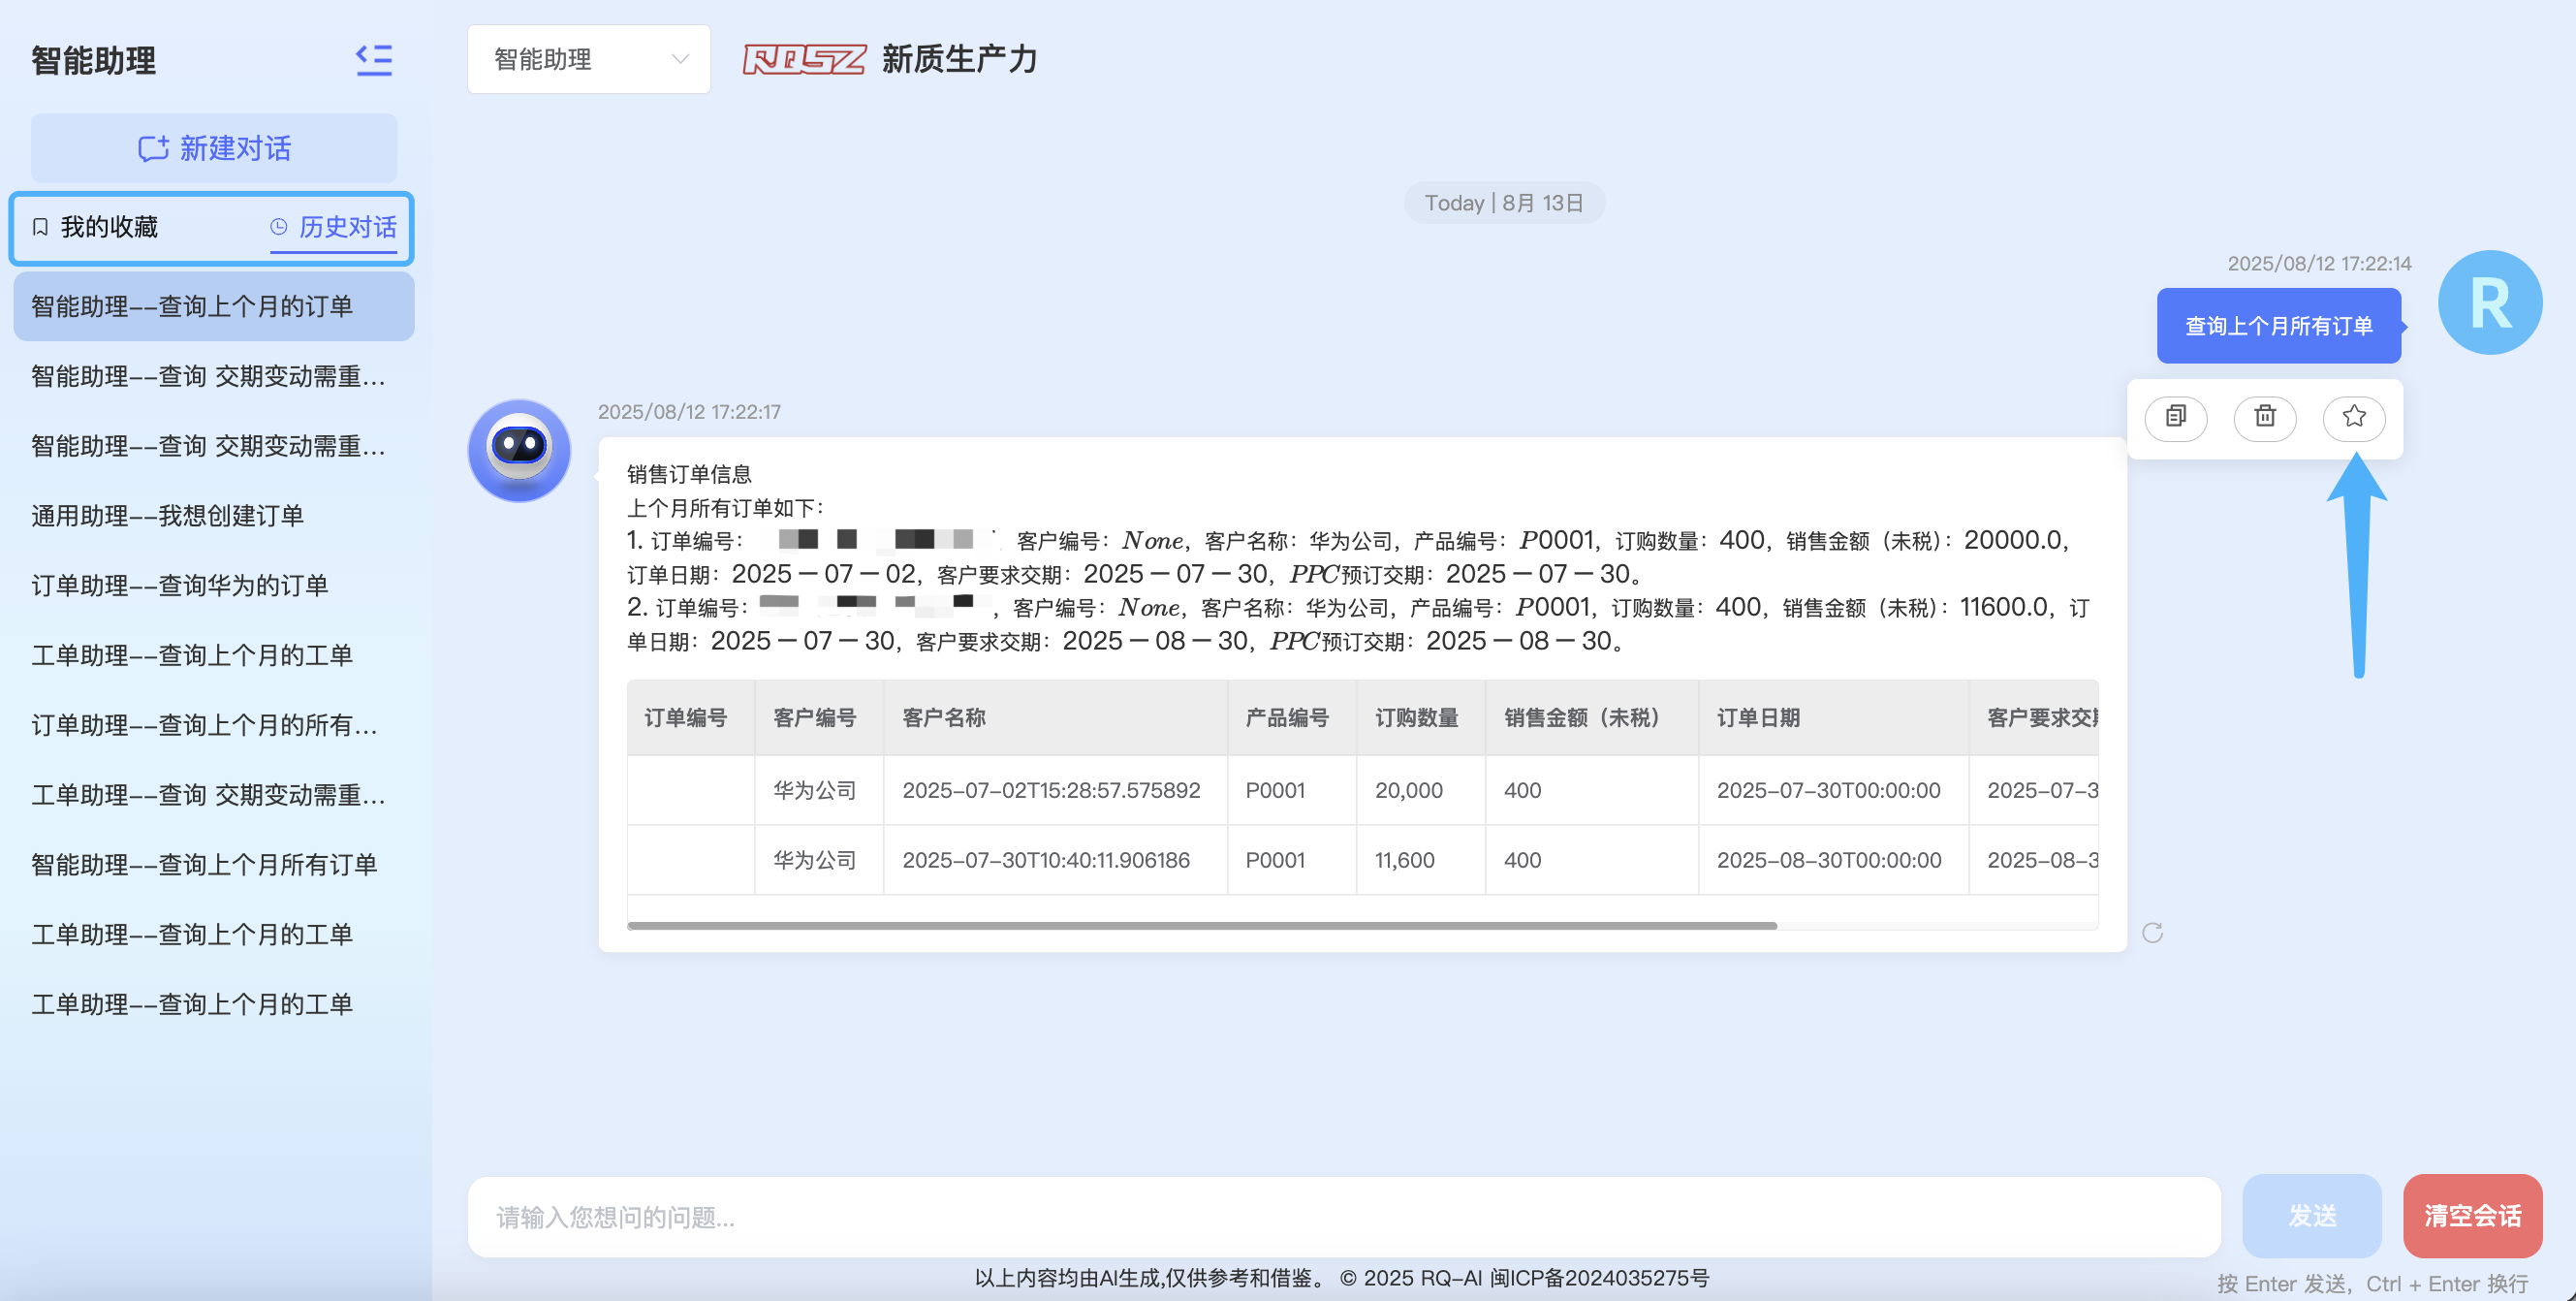The image size is (2576, 1301).
Task: Open history item 通用助理--我想创建订单
Action: 167,516
